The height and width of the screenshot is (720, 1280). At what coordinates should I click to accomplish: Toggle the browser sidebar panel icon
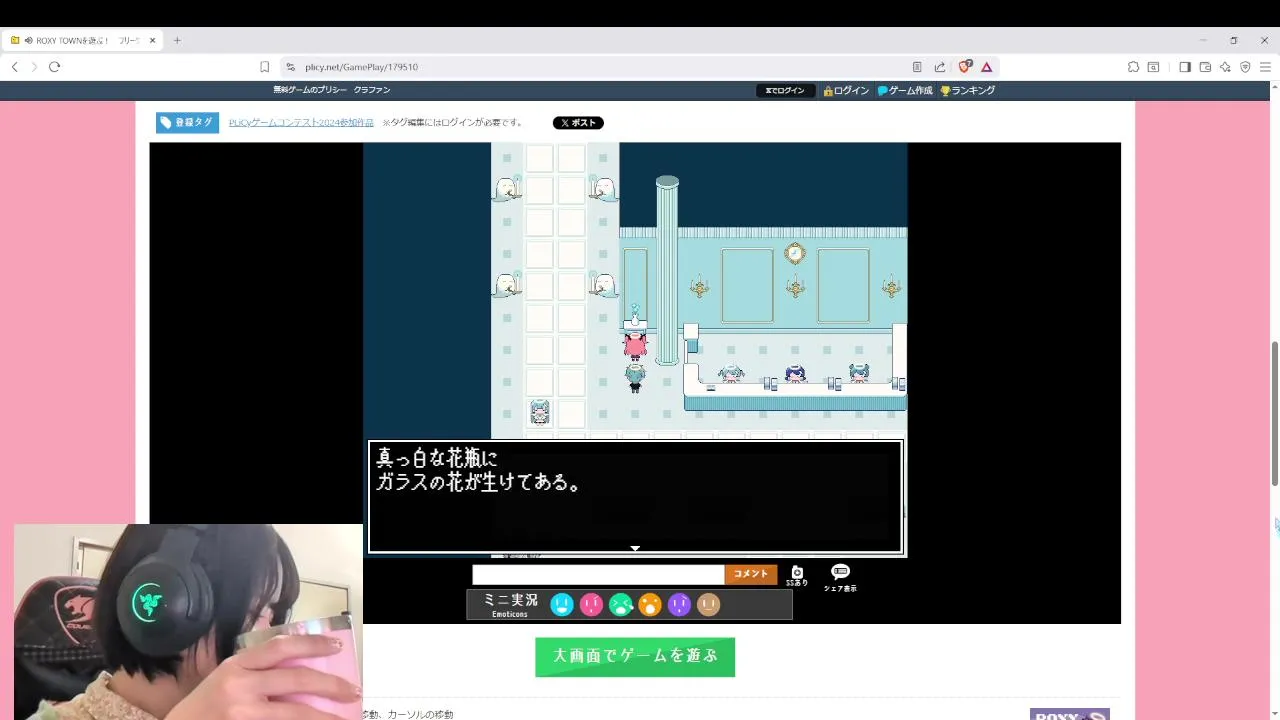point(1185,67)
